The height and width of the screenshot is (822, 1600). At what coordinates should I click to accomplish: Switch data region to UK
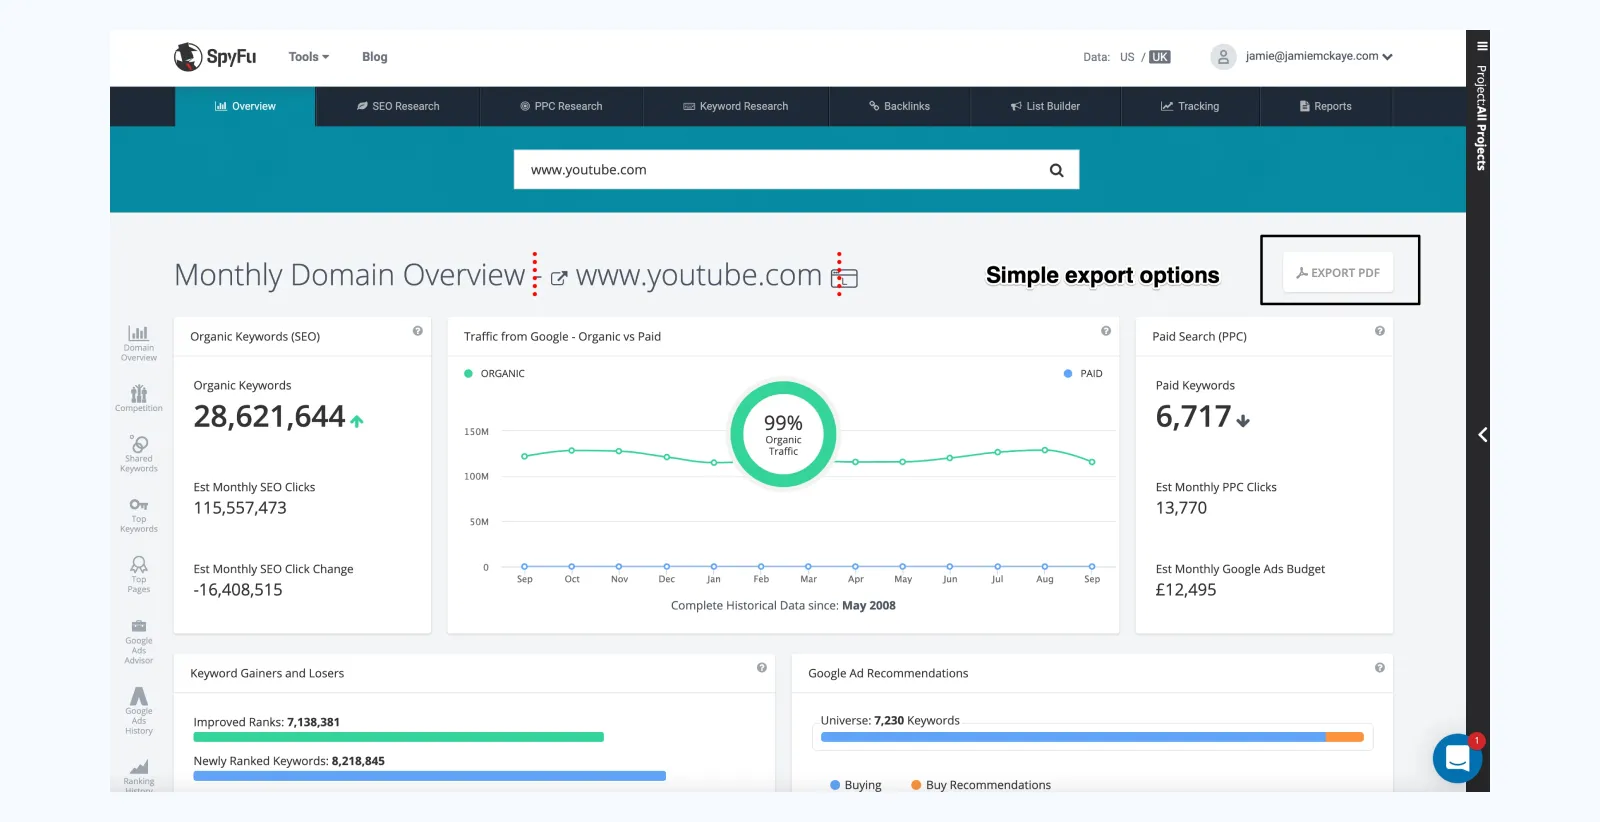[1159, 57]
